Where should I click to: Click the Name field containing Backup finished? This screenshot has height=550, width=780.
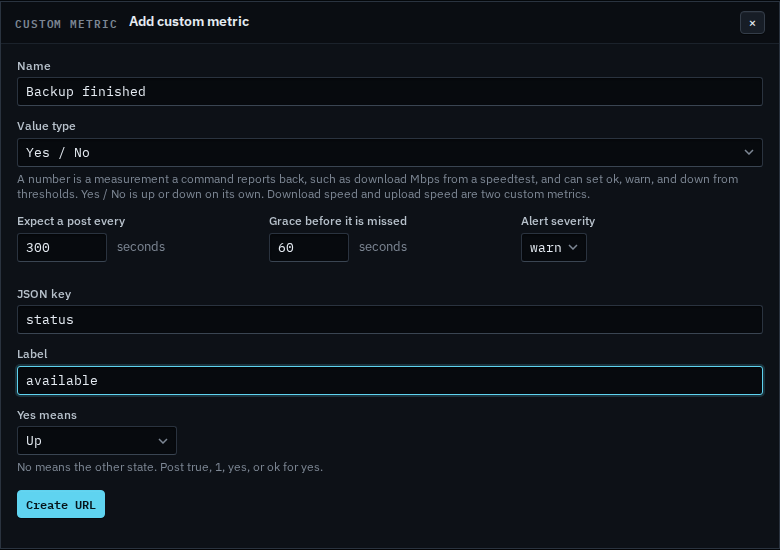390,92
